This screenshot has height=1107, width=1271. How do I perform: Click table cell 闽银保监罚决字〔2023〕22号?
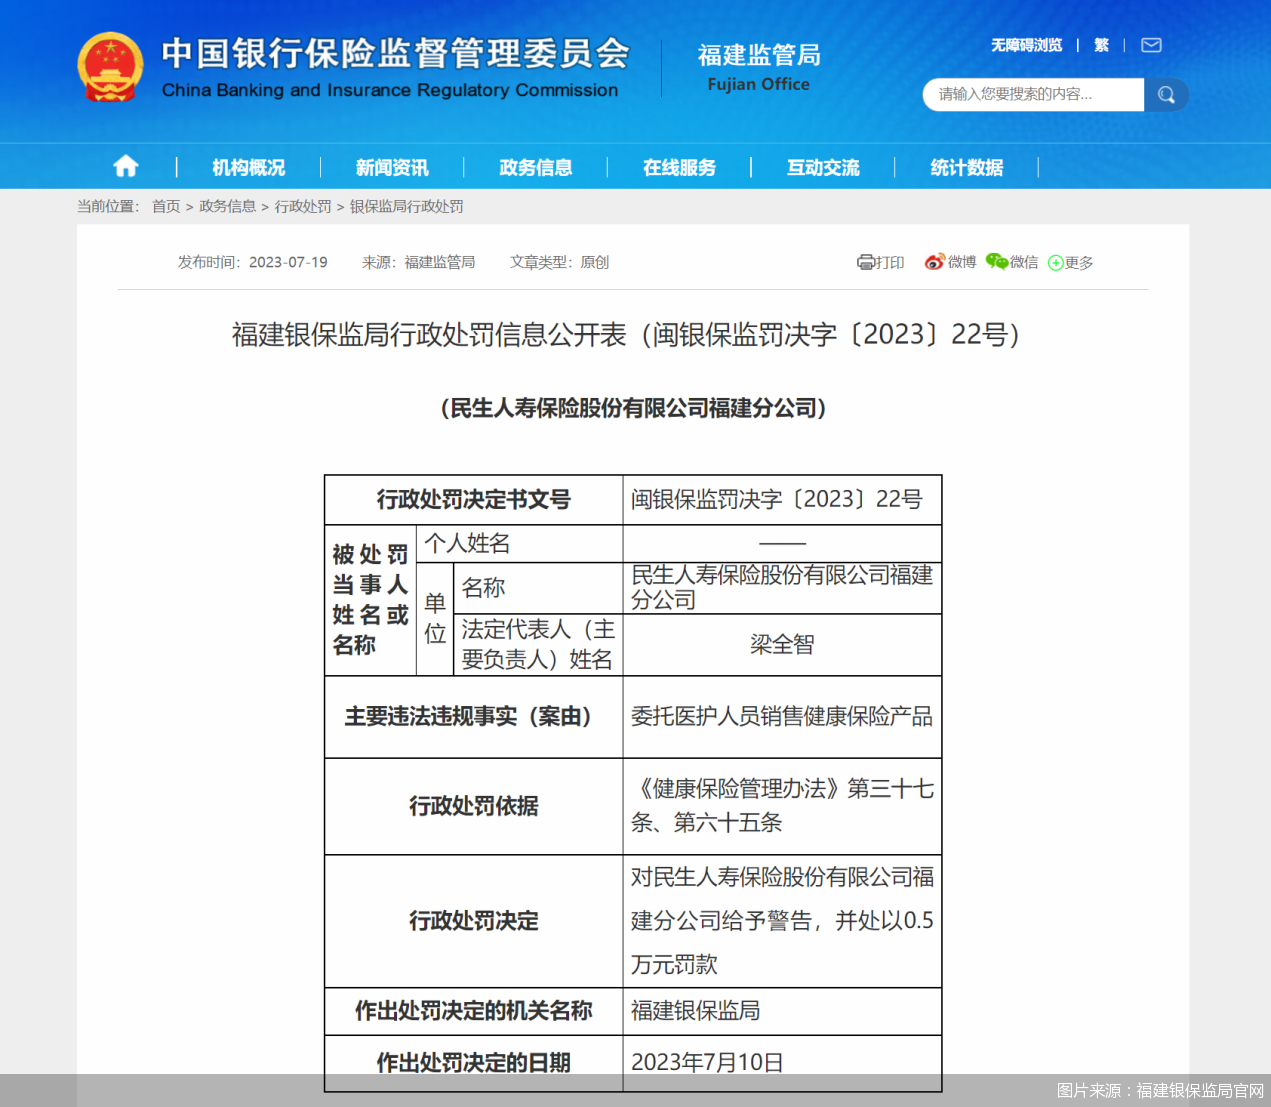pos(782,499)
